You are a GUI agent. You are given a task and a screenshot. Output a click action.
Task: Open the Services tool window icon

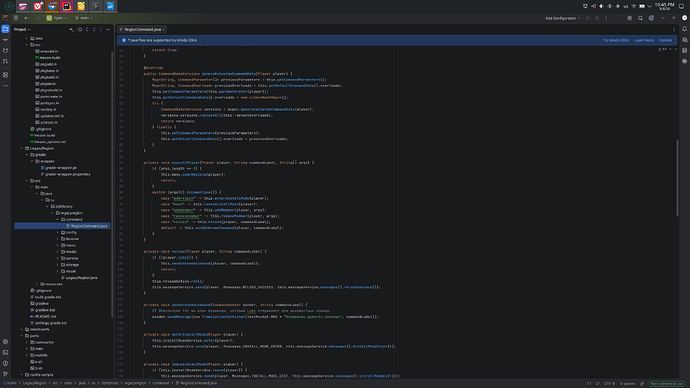pyautogui.click(x=5, y=341)
